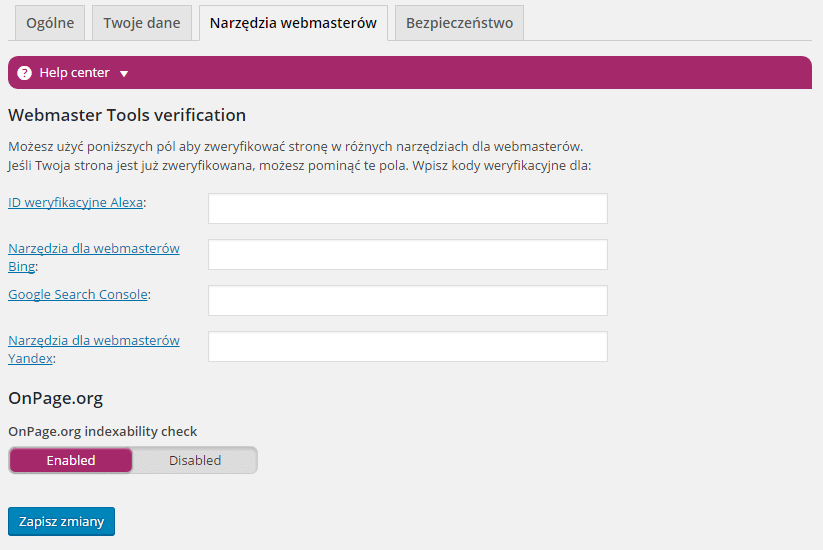Set indexability check to Disabled
Screen dimensions: 823x550
[195, 460]
